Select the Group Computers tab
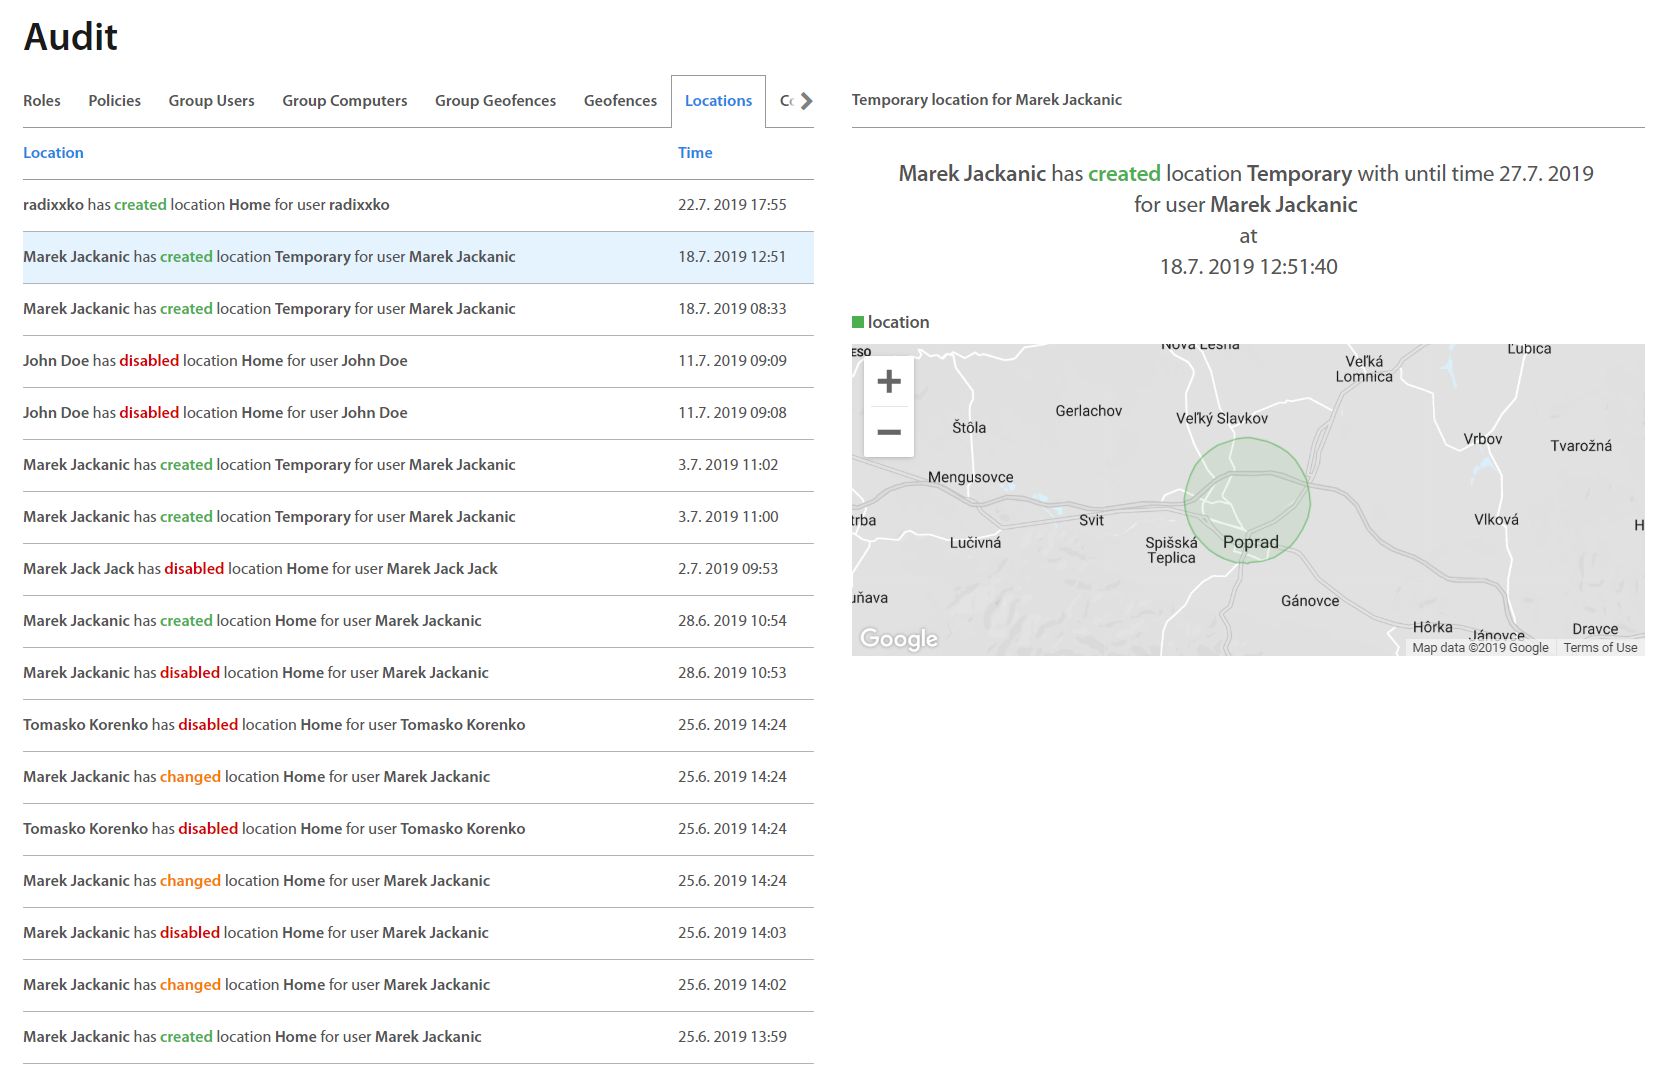The height and width of the screenshot is (1080, 1668). [x=344, y=101]
